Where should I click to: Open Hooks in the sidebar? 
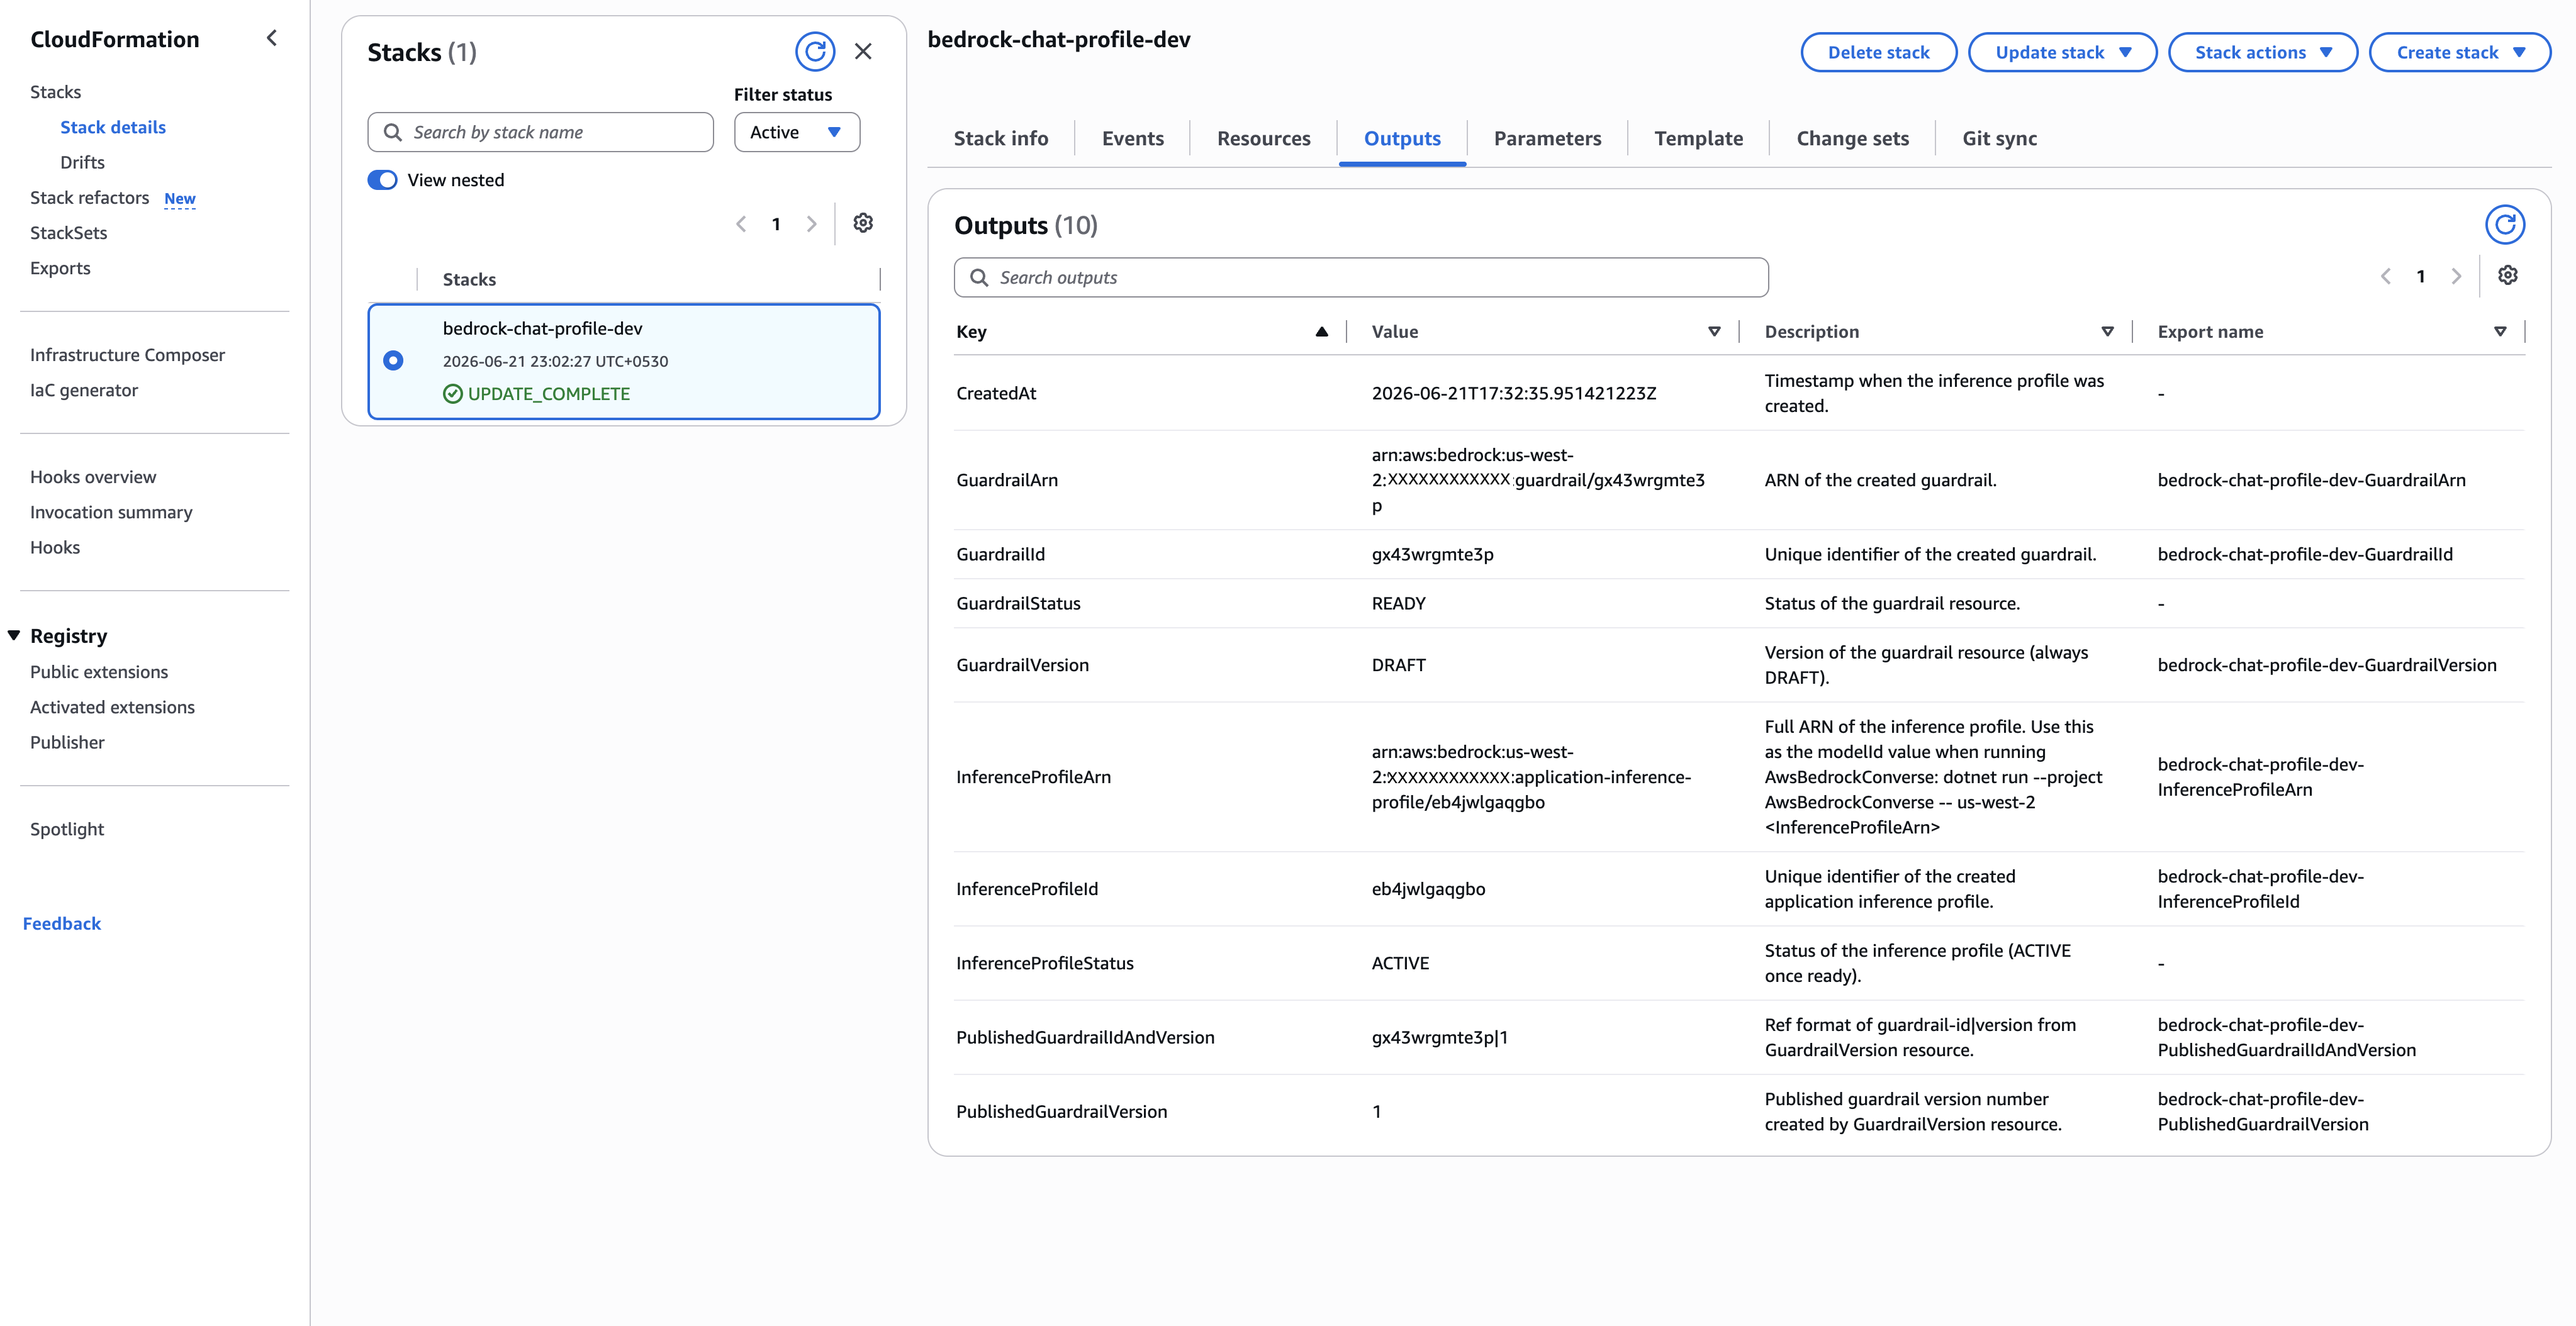click(55, 547)
